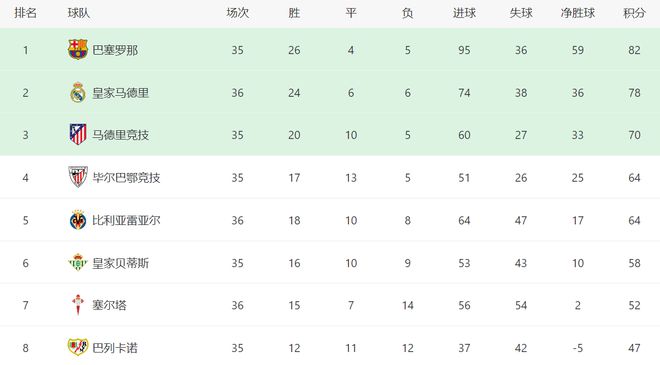
Task: Open team link 马德里竞技
Action: pyautogui.click(x=120, y=135)
